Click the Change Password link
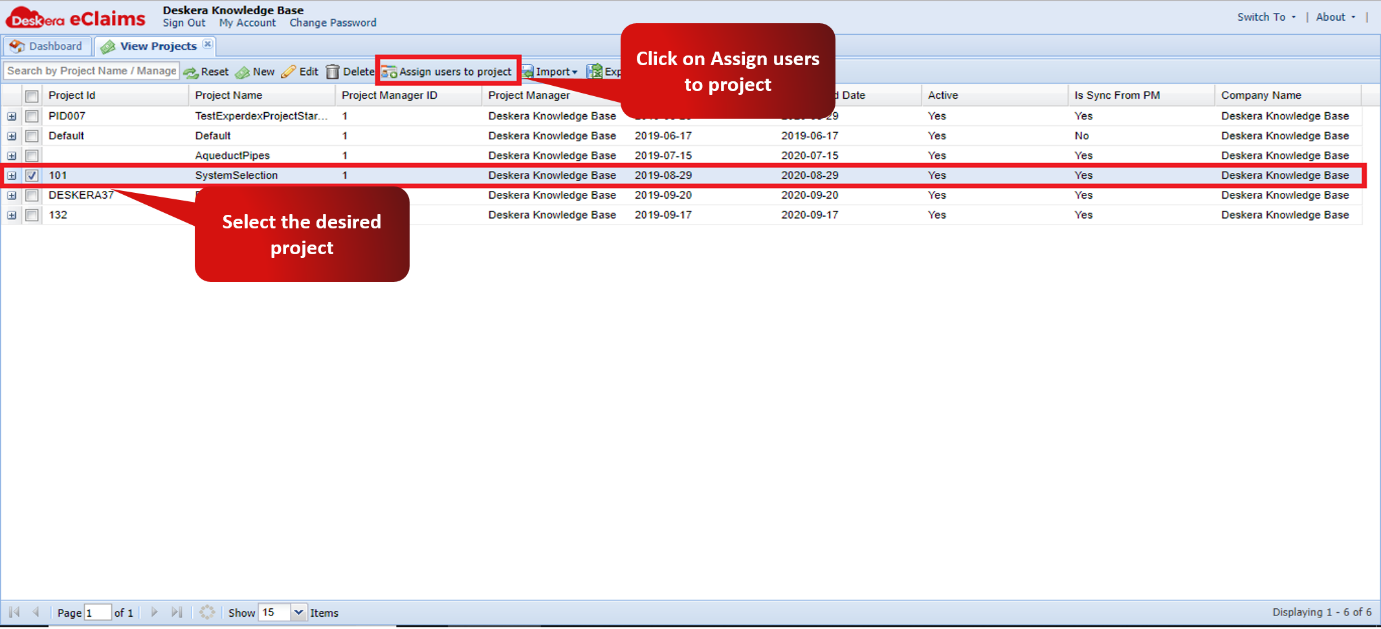 333,23
